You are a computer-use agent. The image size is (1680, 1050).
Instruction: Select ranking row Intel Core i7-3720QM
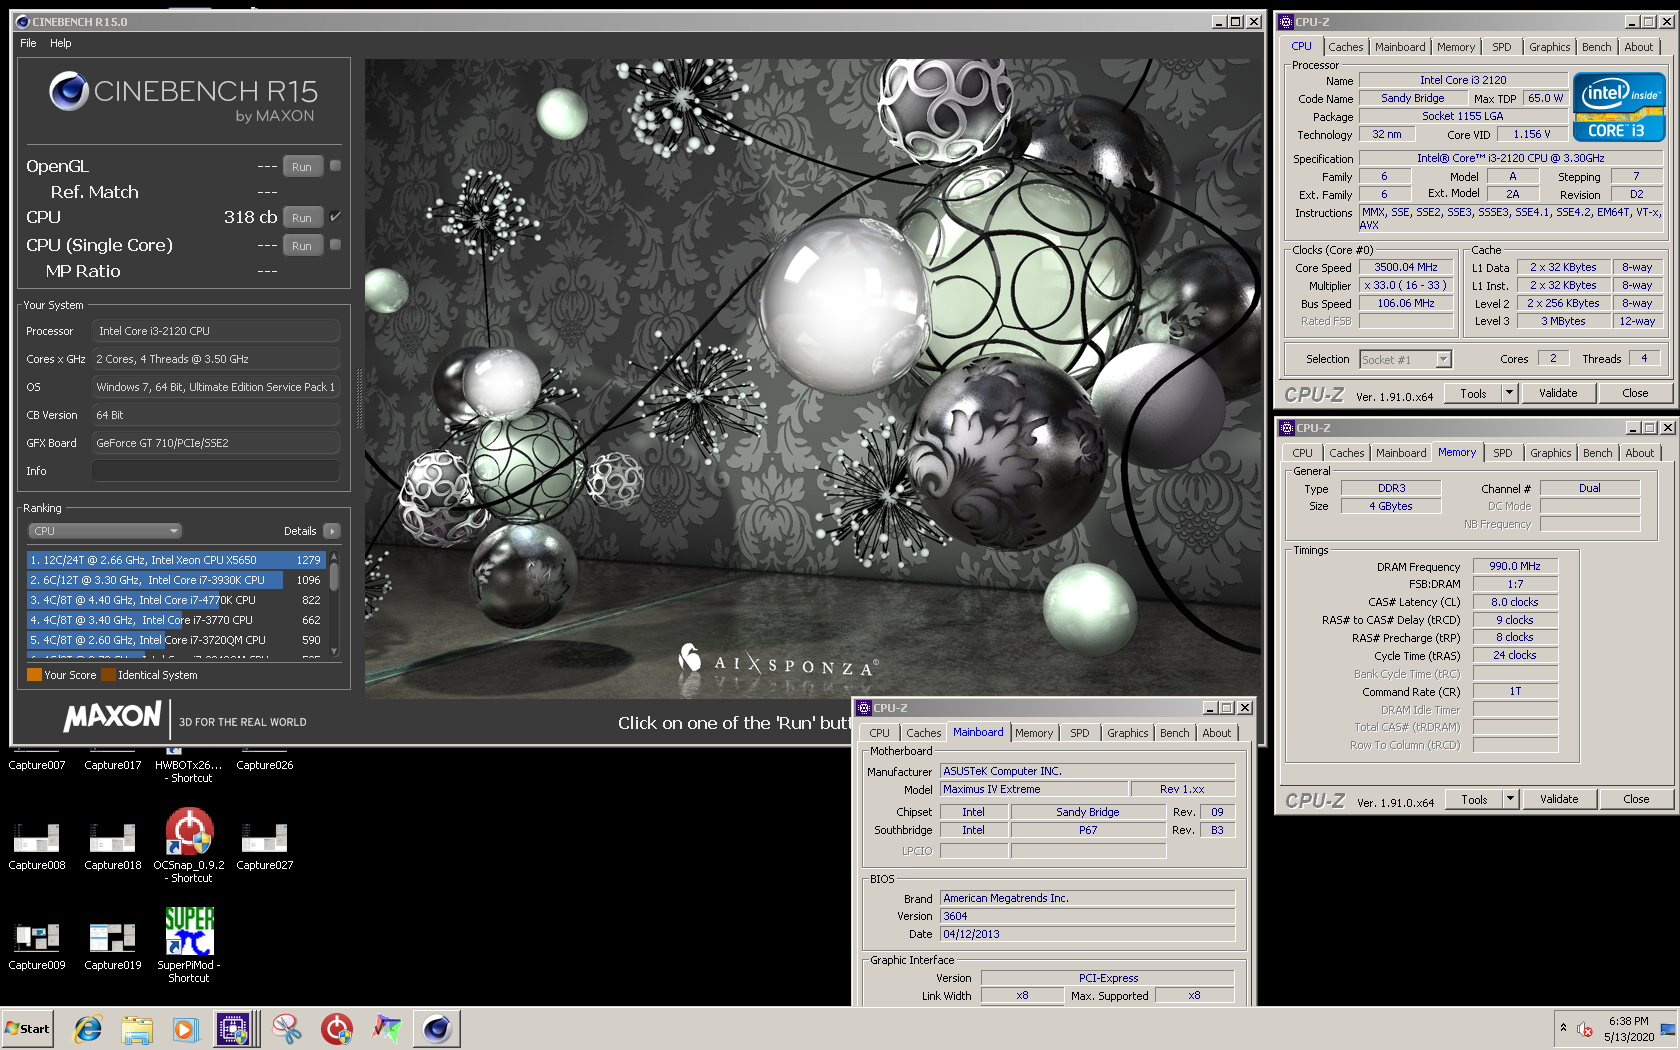click(x=176, y=640)
